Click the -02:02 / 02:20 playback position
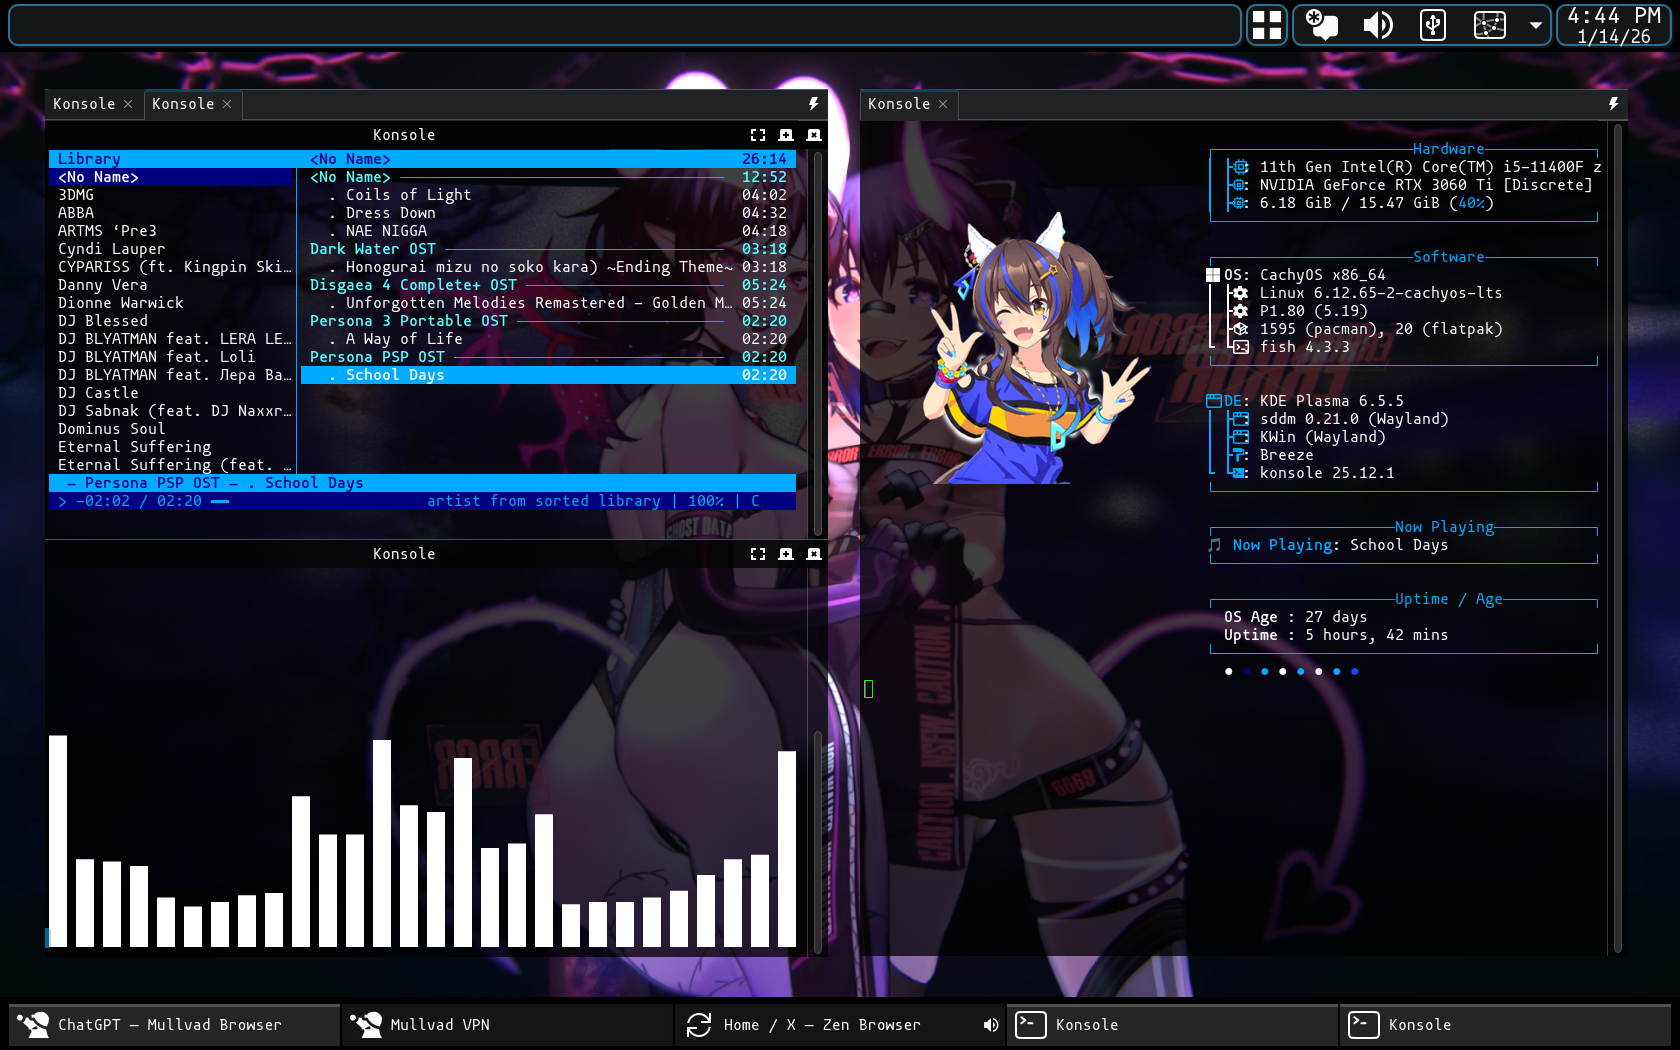Image resolution: width=1680 pixels, height=1050 pixels. pyautogui.click(x=138, y=501)
